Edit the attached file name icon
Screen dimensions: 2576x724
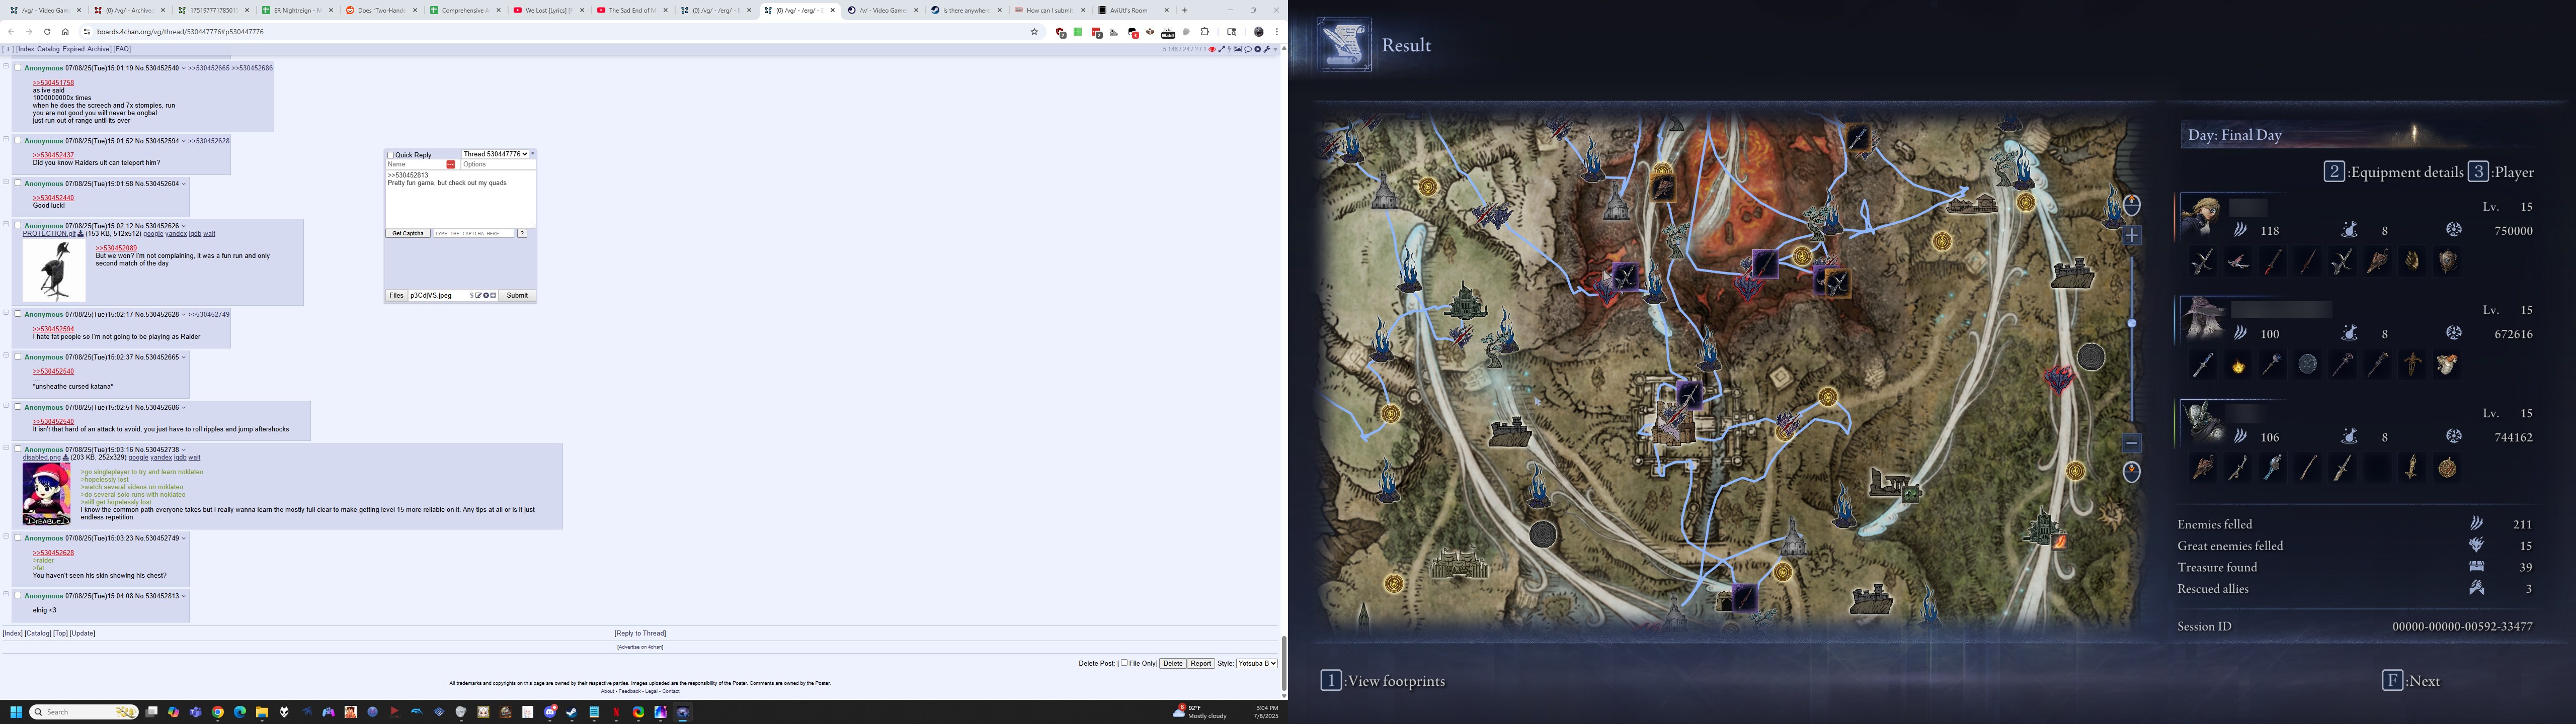click(478, 296)
